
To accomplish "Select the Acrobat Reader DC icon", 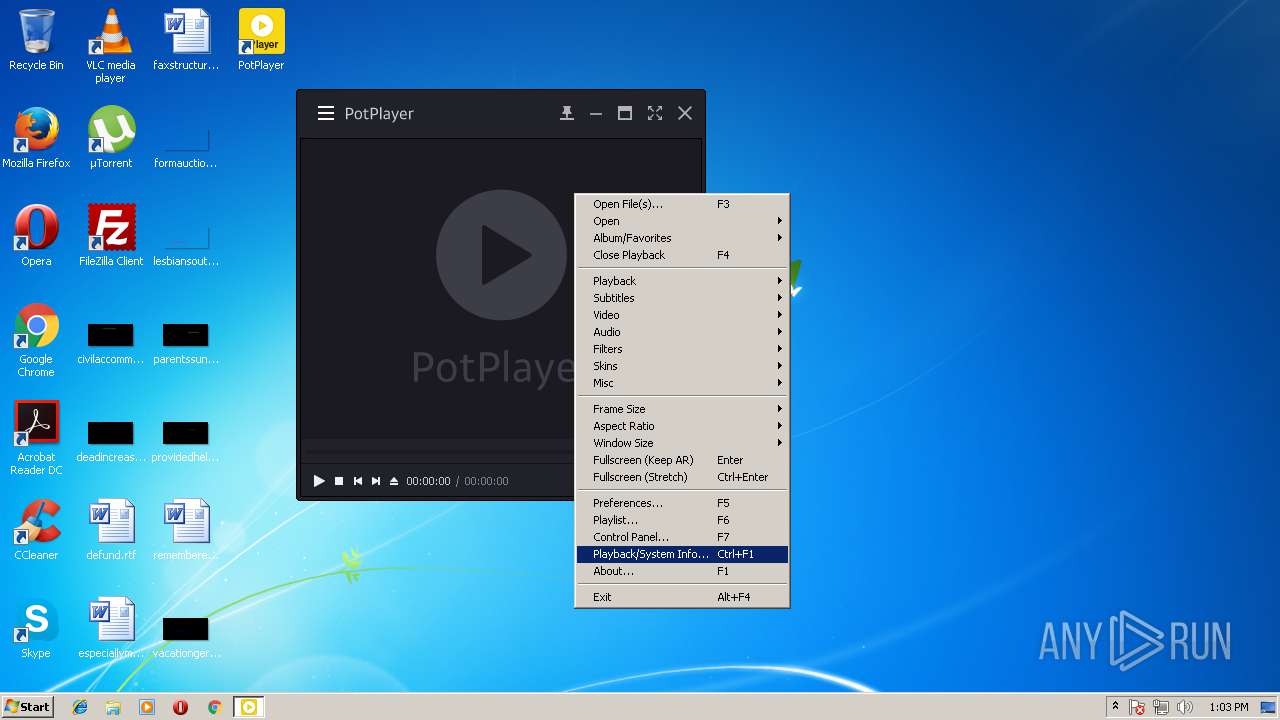I will [x=36, y=438].
